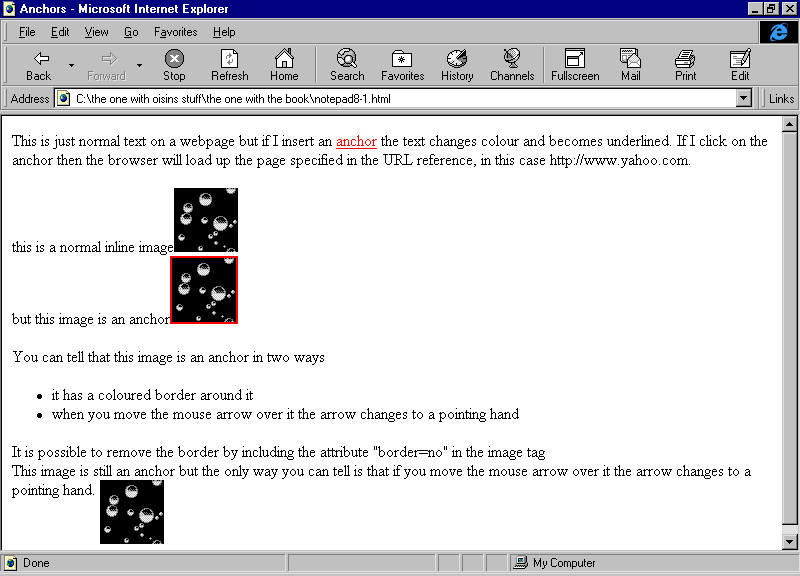Open the Mail toolbar button

[631, 65]
